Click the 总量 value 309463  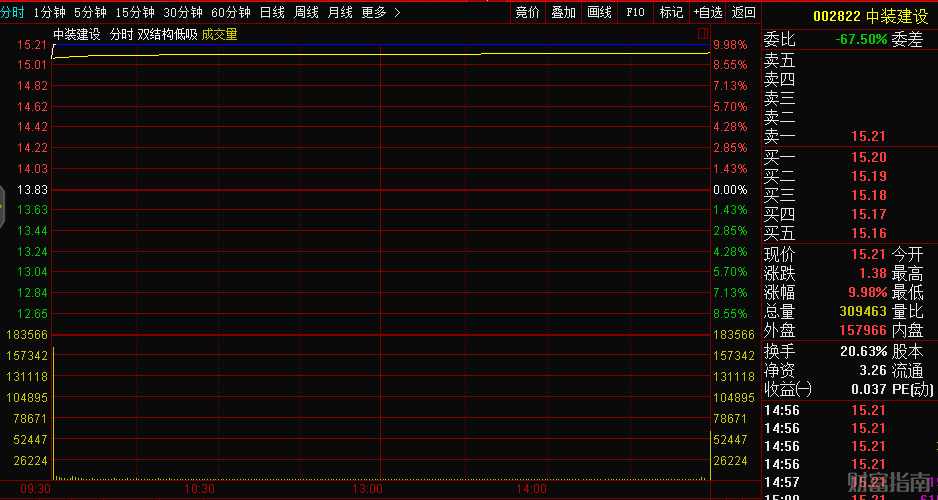click(x=863, y=311)
